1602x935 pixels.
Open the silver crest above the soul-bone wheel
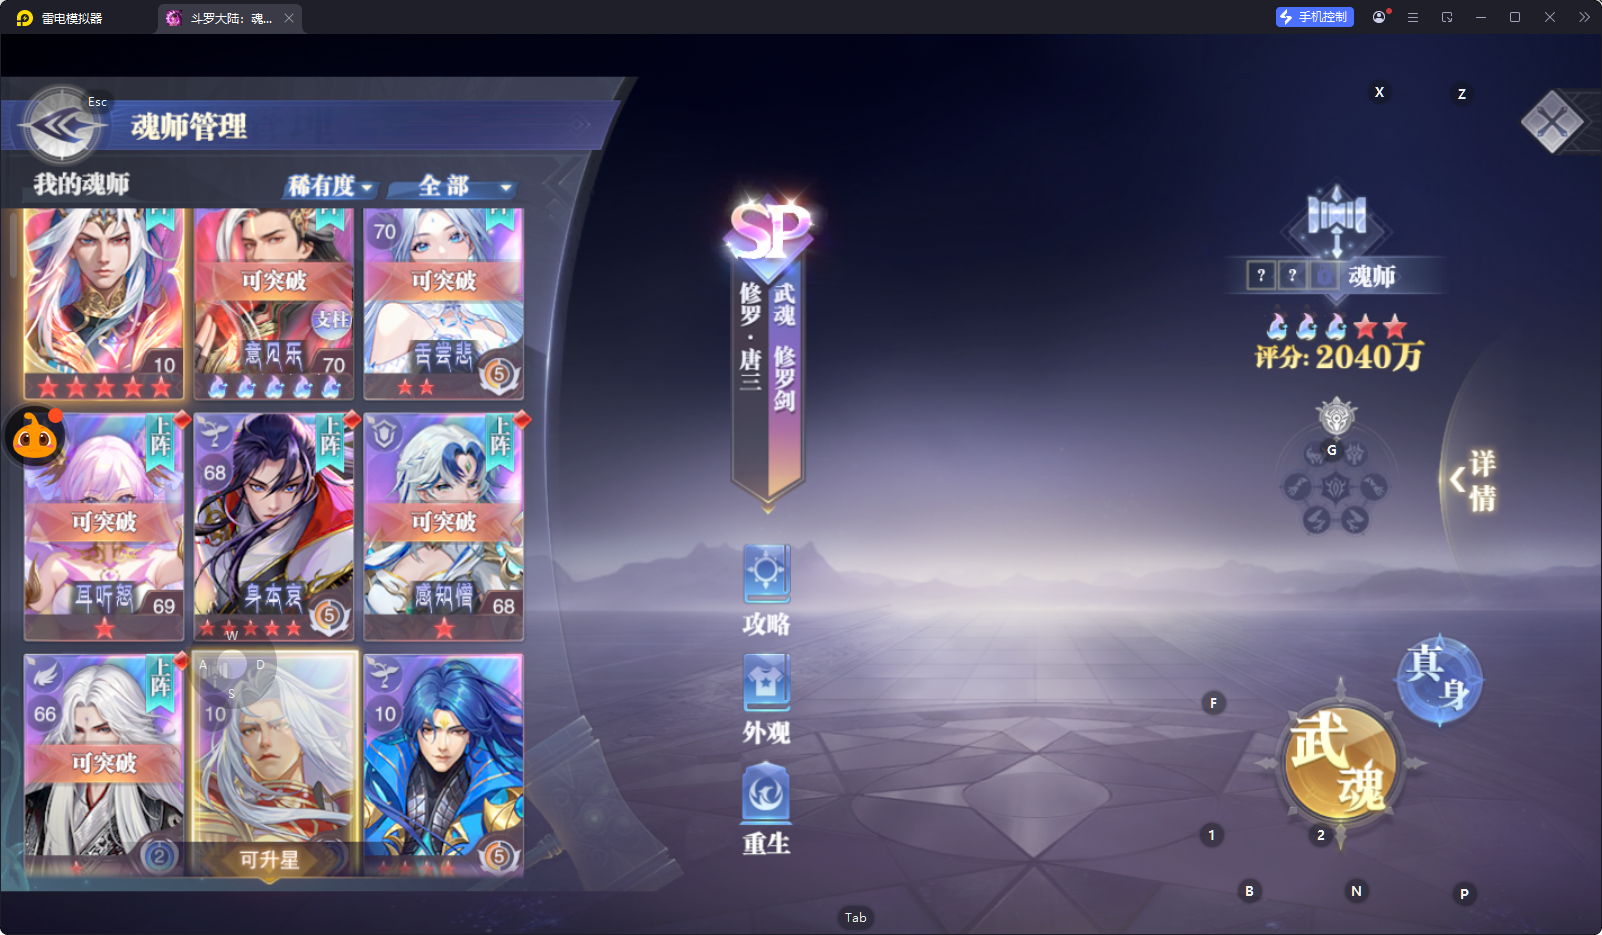point(1336,415)
